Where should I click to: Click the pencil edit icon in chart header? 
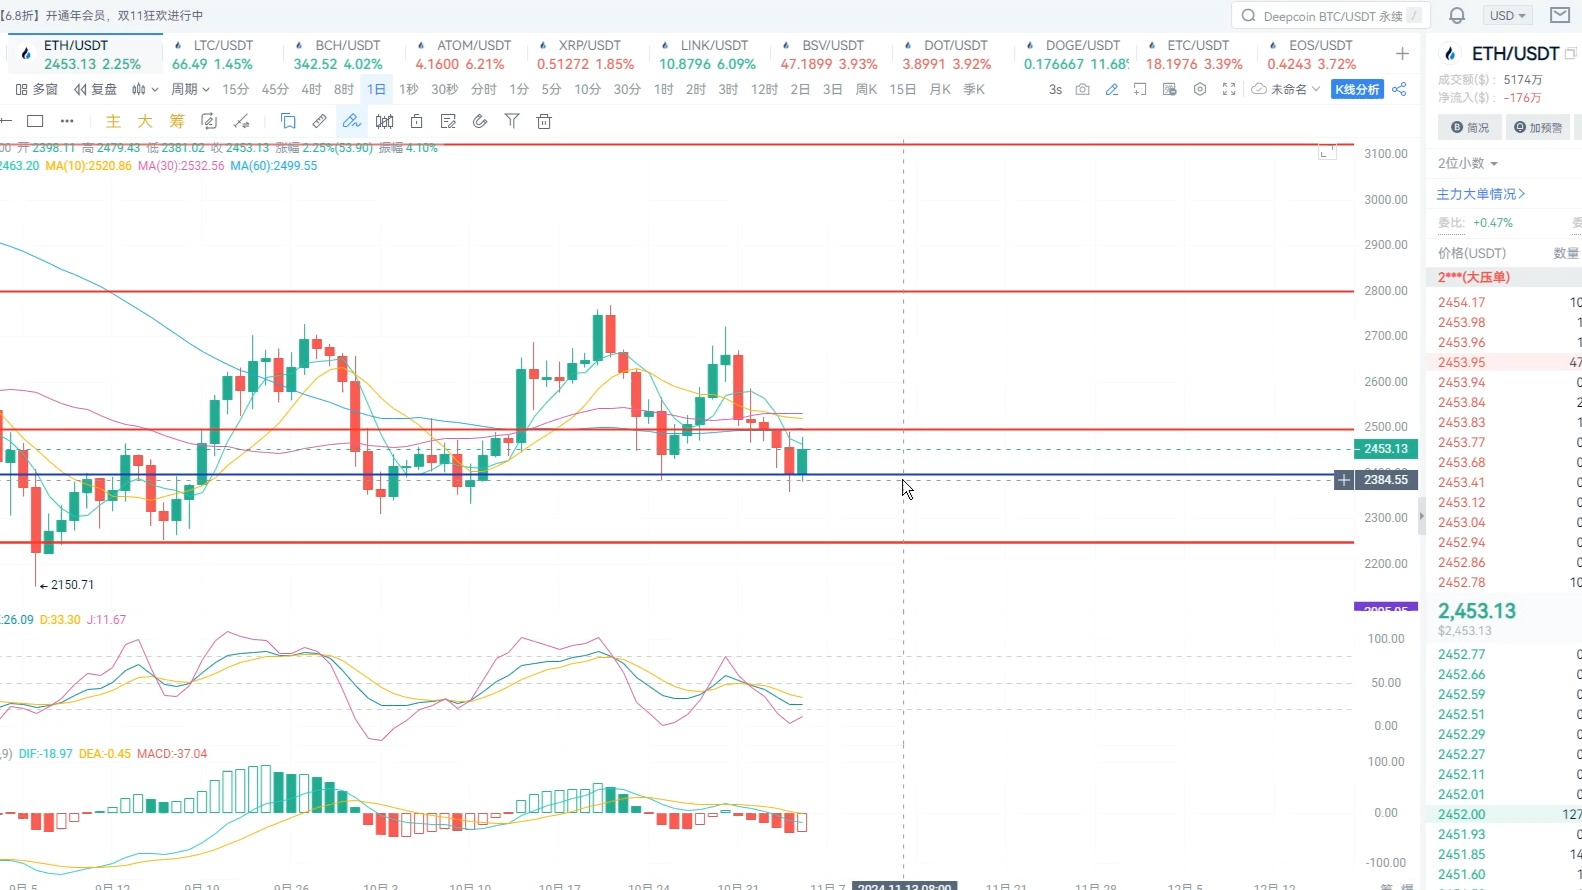point(1111,89)
